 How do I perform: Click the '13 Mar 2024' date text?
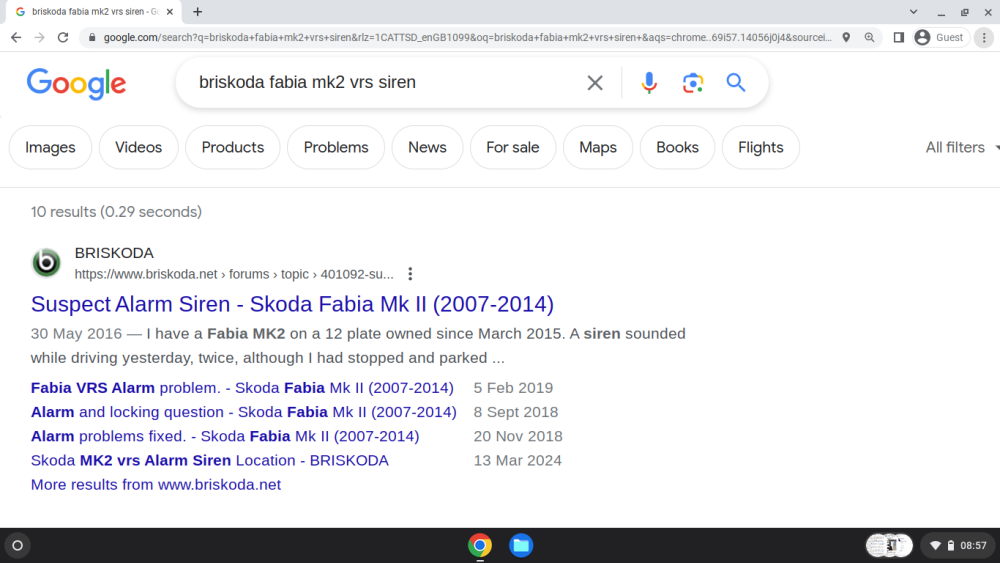(517, 460)
